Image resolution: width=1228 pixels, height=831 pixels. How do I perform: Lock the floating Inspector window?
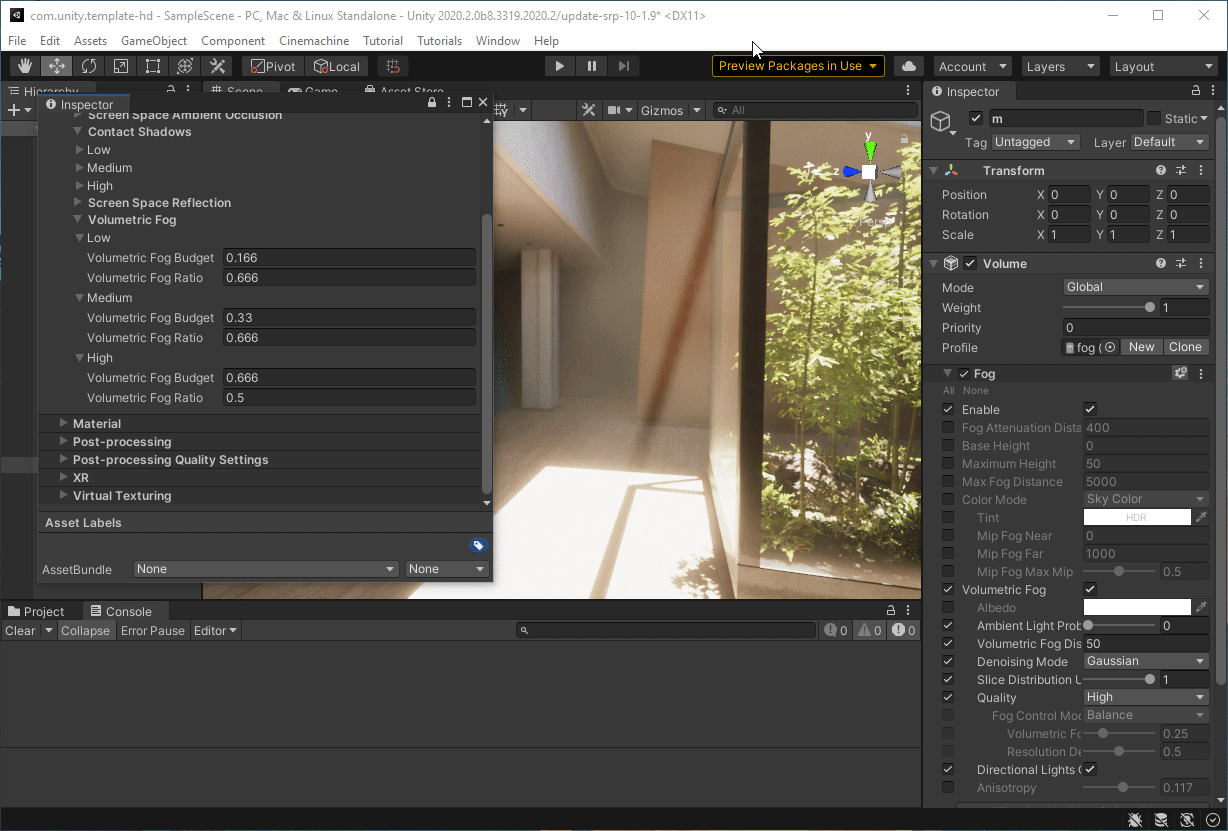[x=432, y=103]
